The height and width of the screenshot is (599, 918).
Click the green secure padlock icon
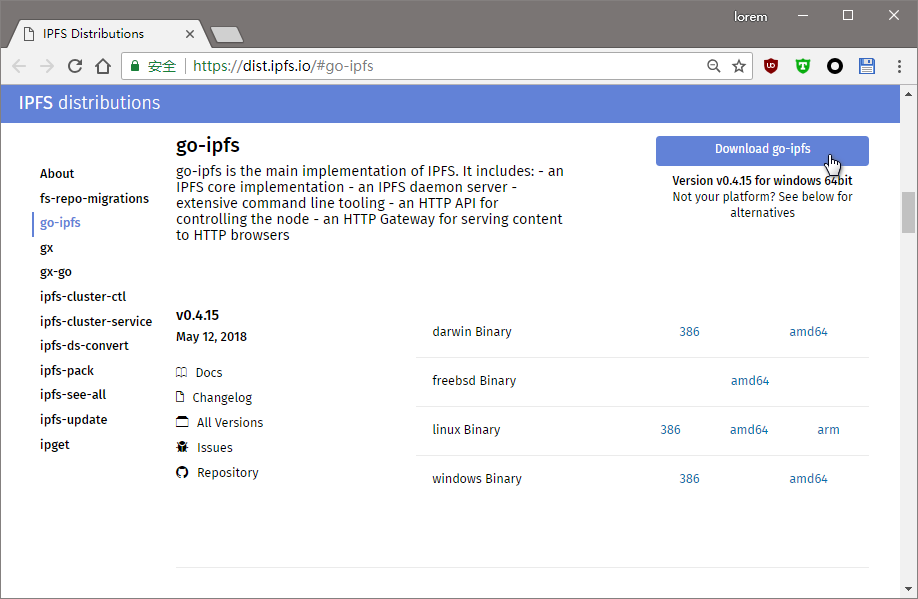[x=135, y=66]
